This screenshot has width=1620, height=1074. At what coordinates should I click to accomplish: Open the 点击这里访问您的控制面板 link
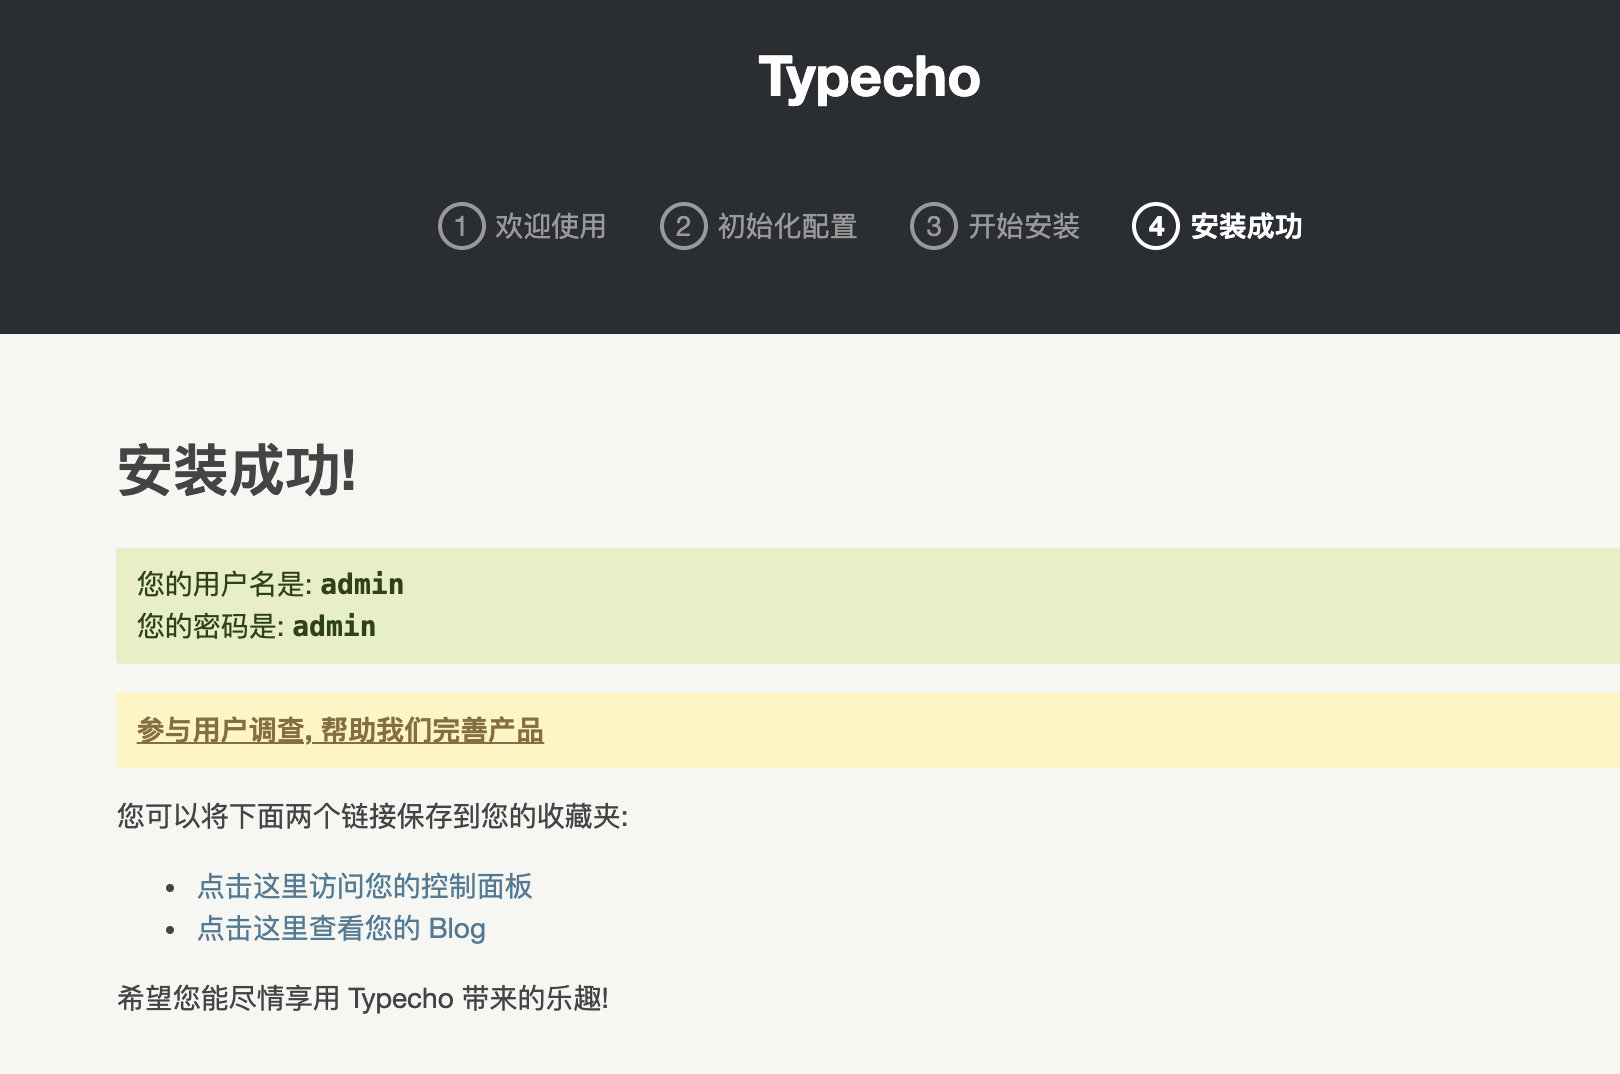(365, 886)
